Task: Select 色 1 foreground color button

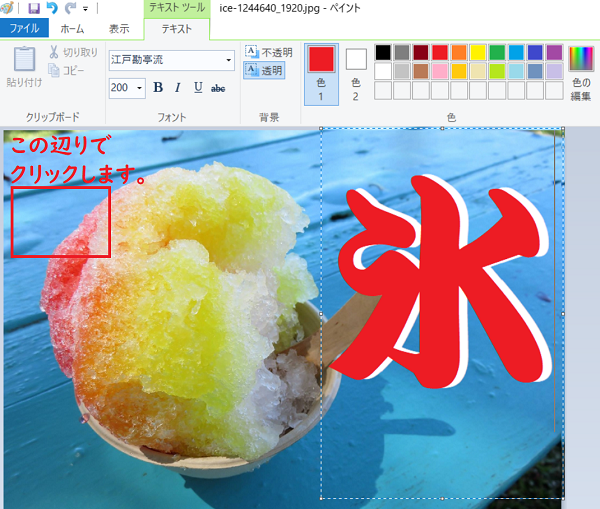Action: [x=321, y=74]
